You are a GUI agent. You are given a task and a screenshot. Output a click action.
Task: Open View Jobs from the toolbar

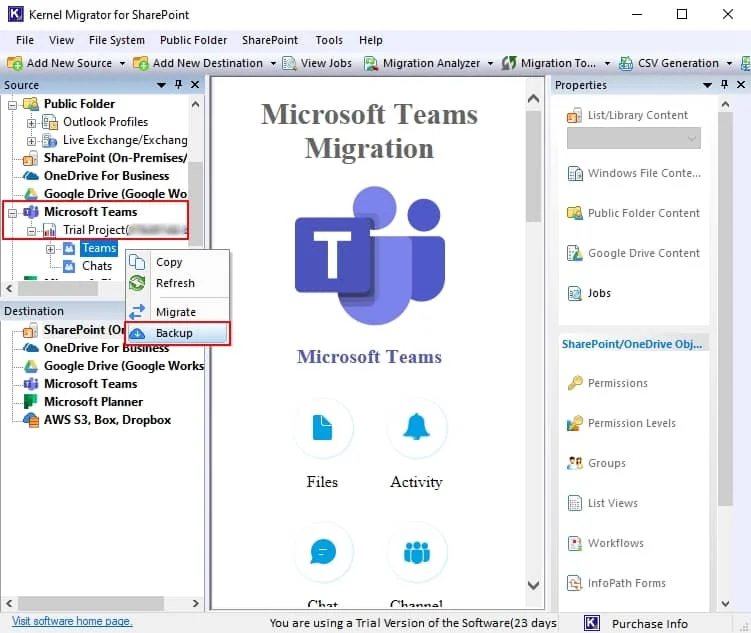(317, 63)
